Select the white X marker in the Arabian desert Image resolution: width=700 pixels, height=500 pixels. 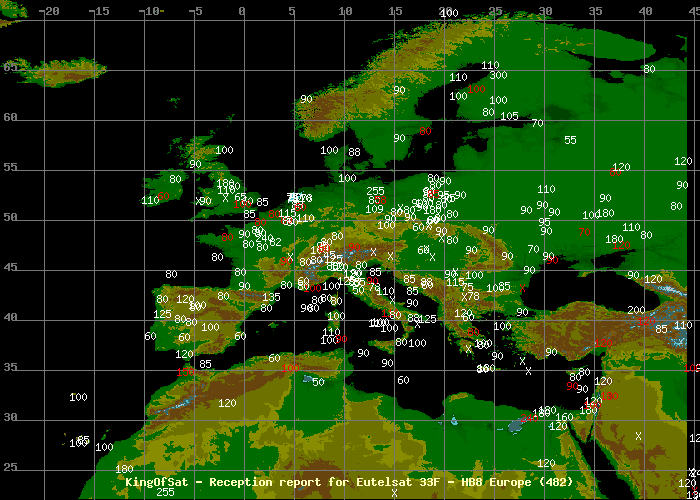638,436
